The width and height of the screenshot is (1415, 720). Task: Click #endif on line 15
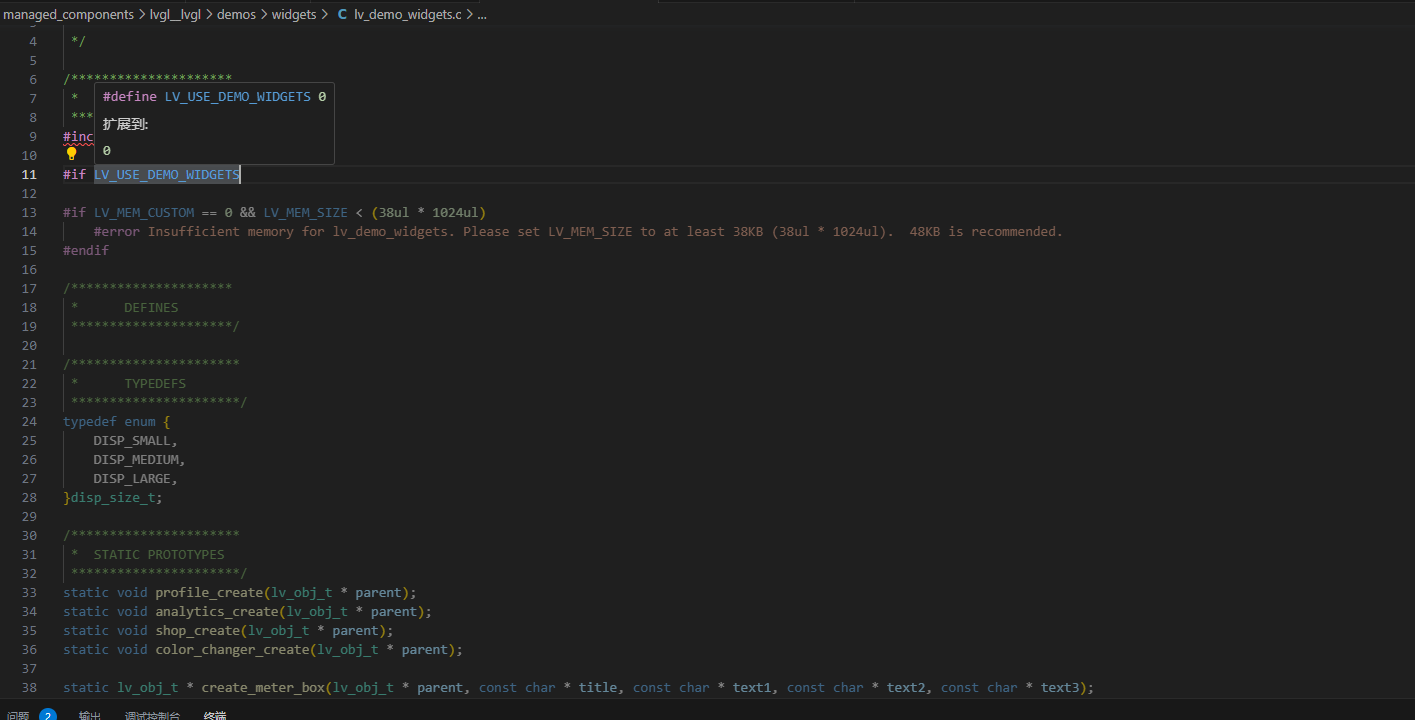86,250
